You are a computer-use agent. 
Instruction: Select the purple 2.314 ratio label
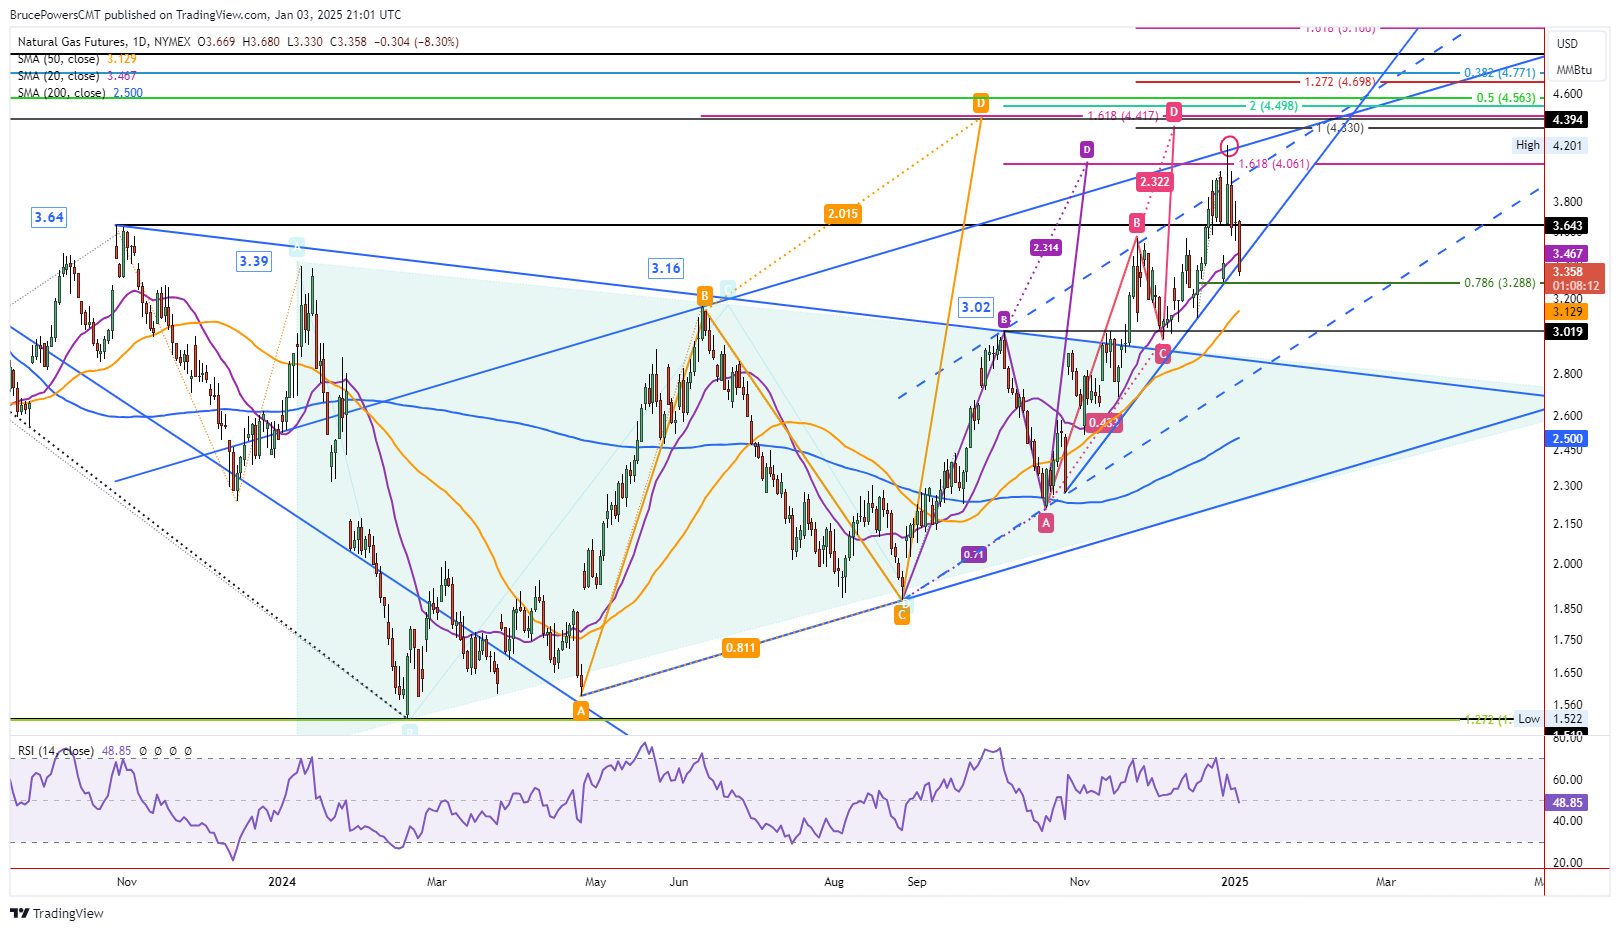1046,248
